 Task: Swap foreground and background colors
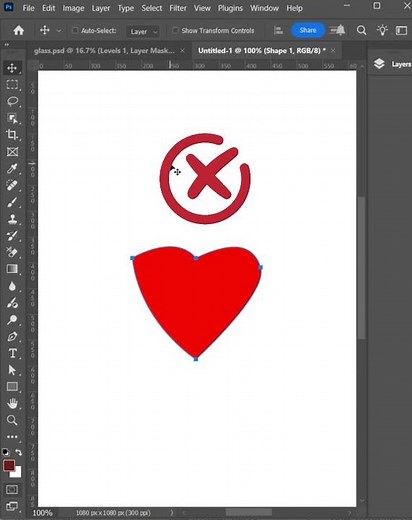click(x=19, y=452)
